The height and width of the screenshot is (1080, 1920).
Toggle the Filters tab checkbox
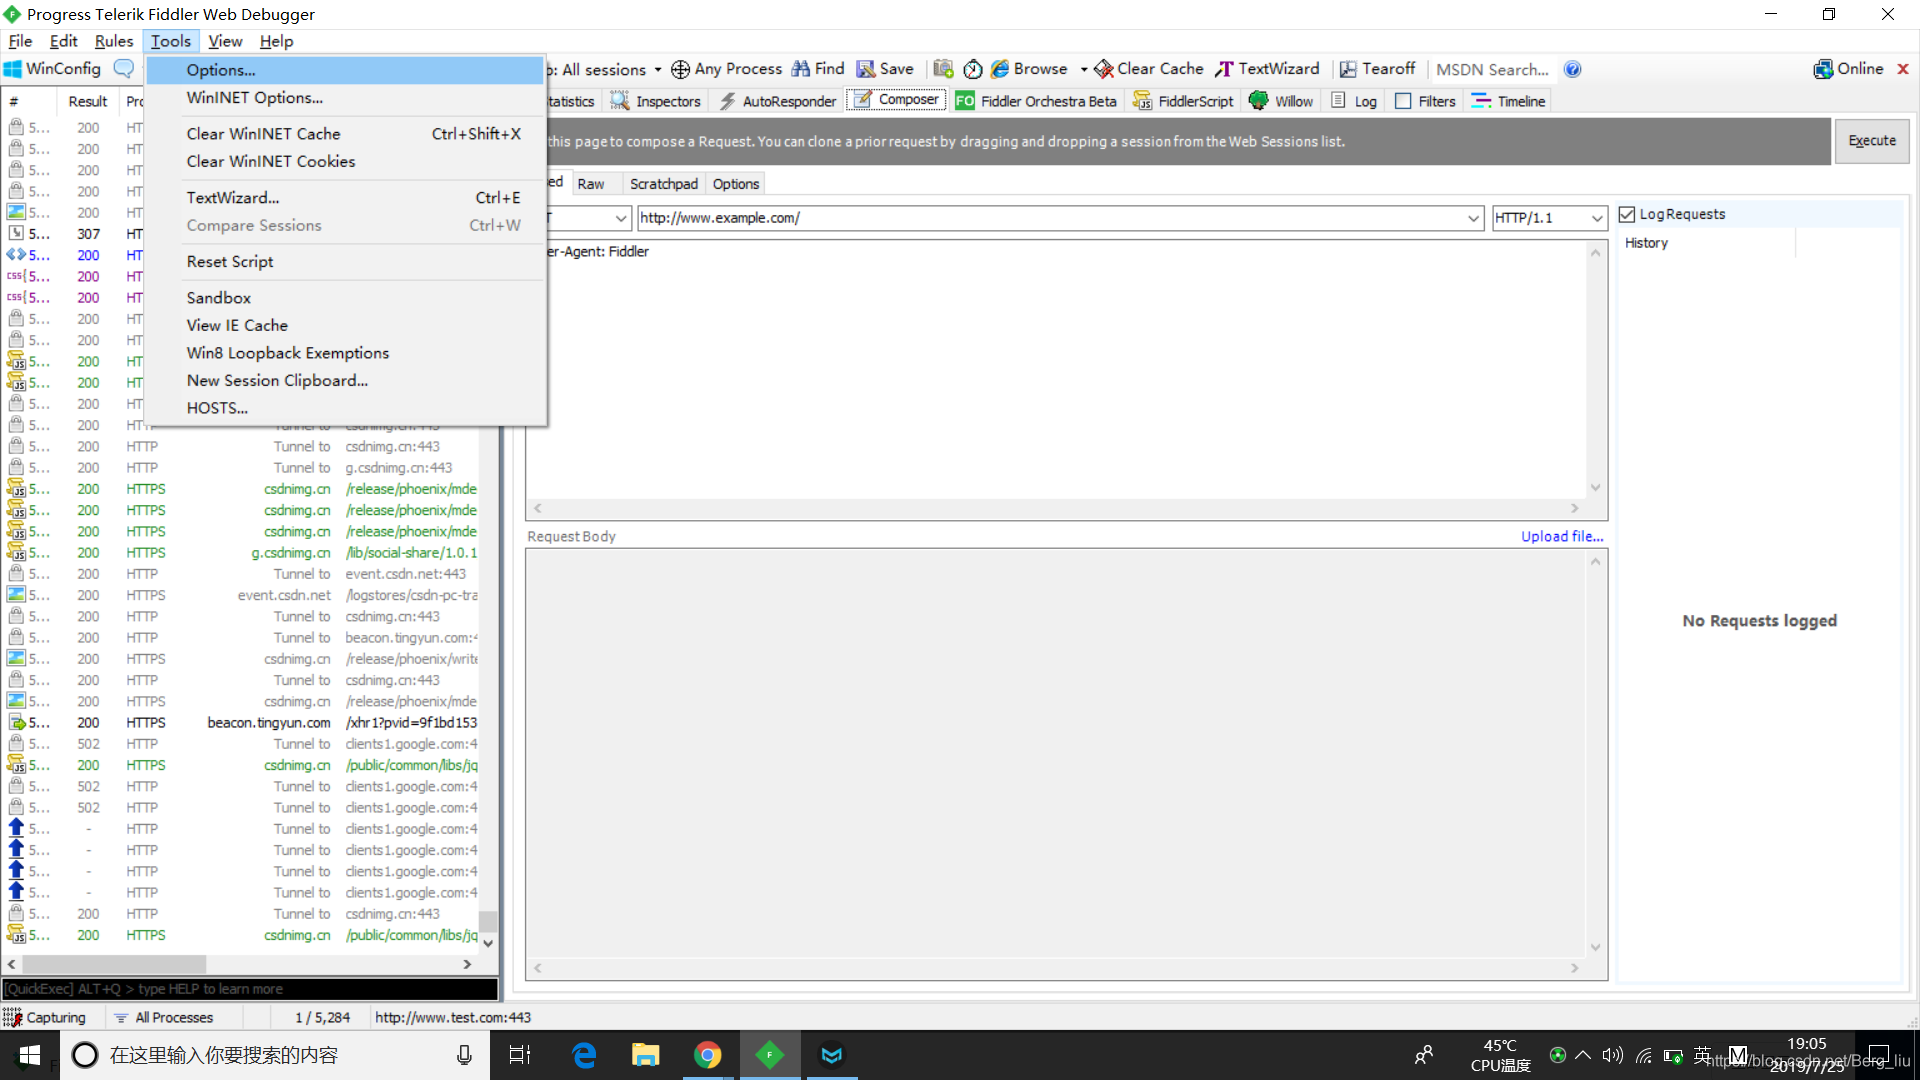pos(1403,101)
